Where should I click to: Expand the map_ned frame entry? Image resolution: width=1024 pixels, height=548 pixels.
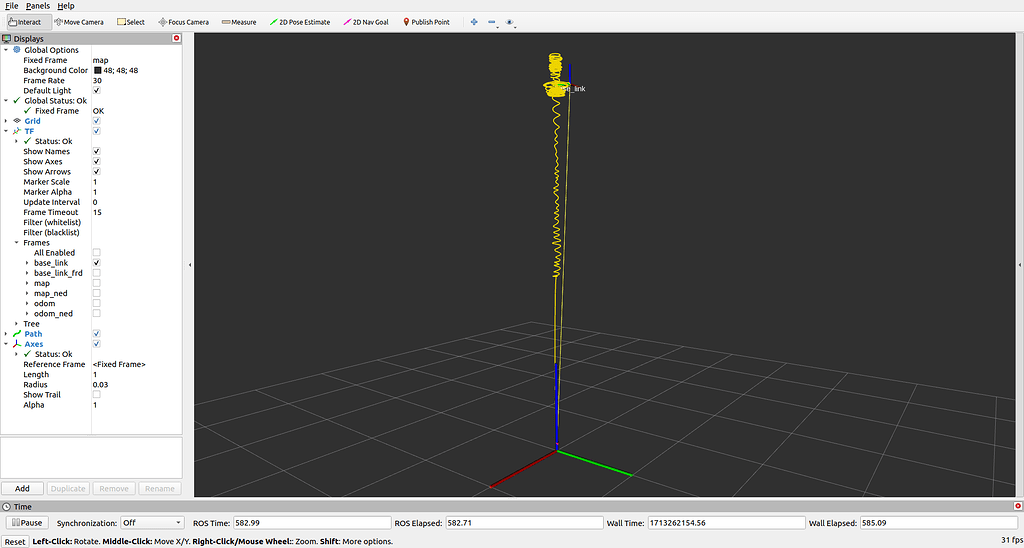27,293
